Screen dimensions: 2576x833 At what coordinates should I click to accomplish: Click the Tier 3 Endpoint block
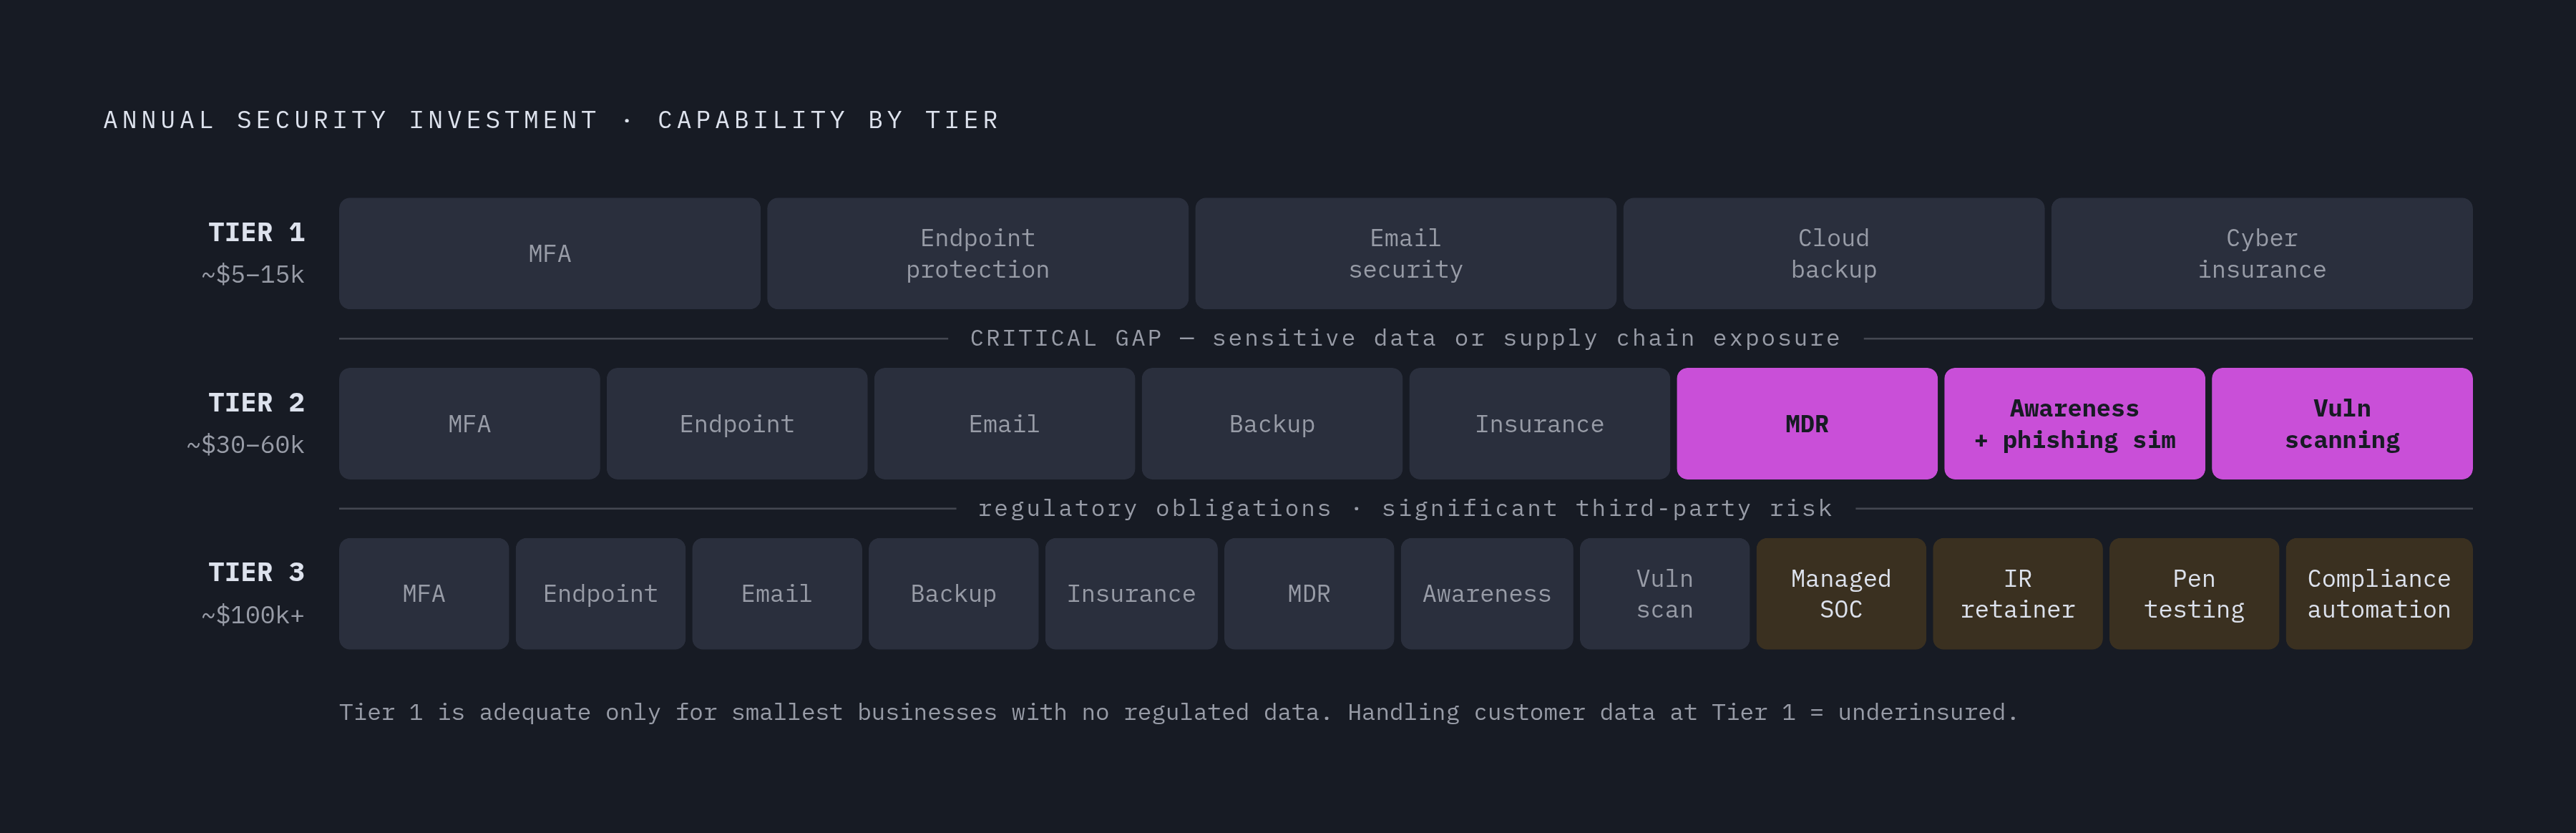[600, 594]
